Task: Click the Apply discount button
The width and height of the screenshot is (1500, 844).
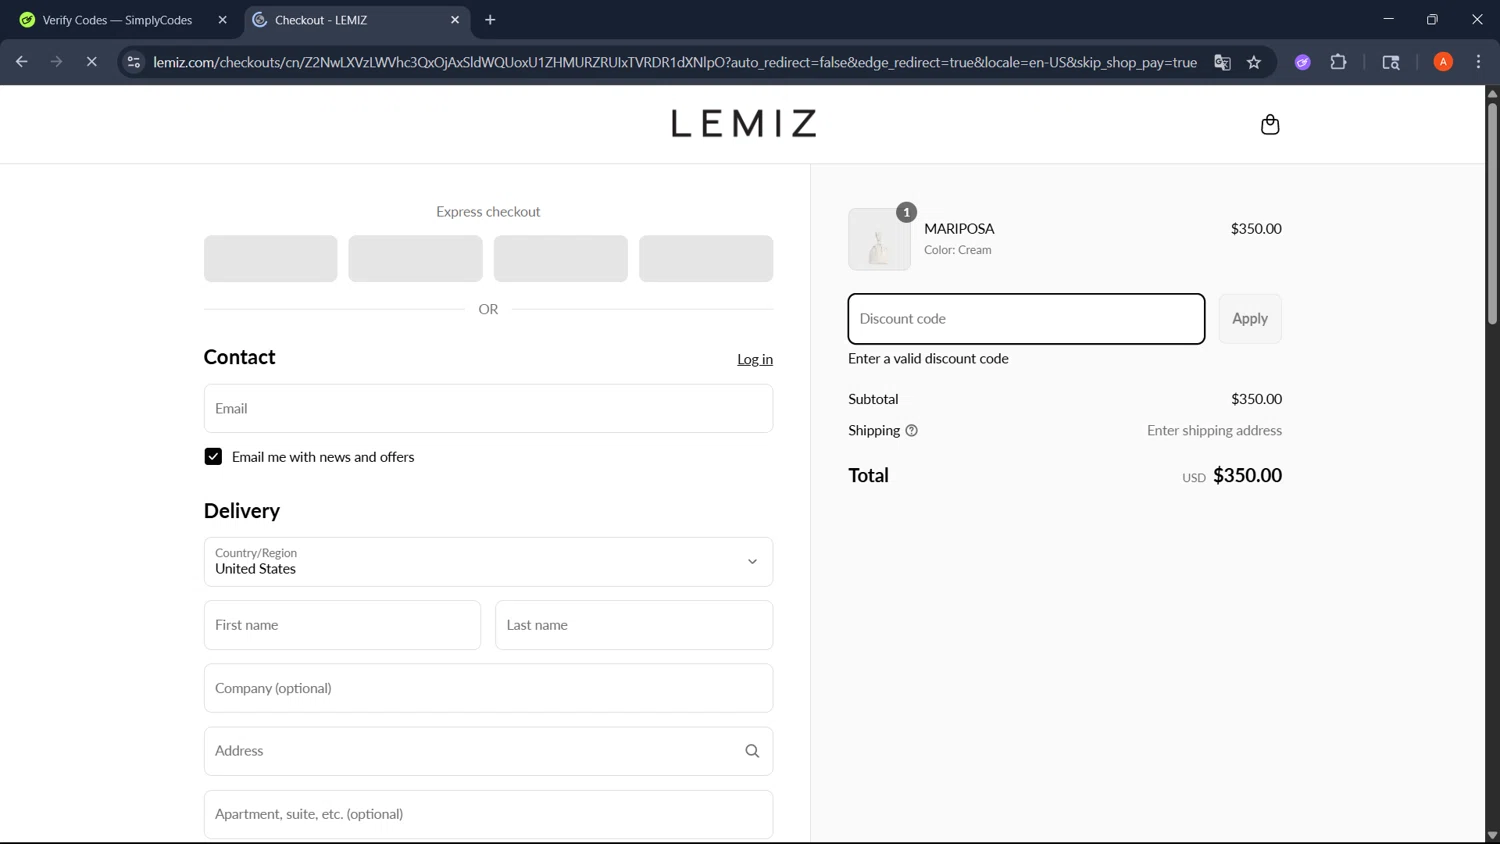Action: pos(1249,319)
